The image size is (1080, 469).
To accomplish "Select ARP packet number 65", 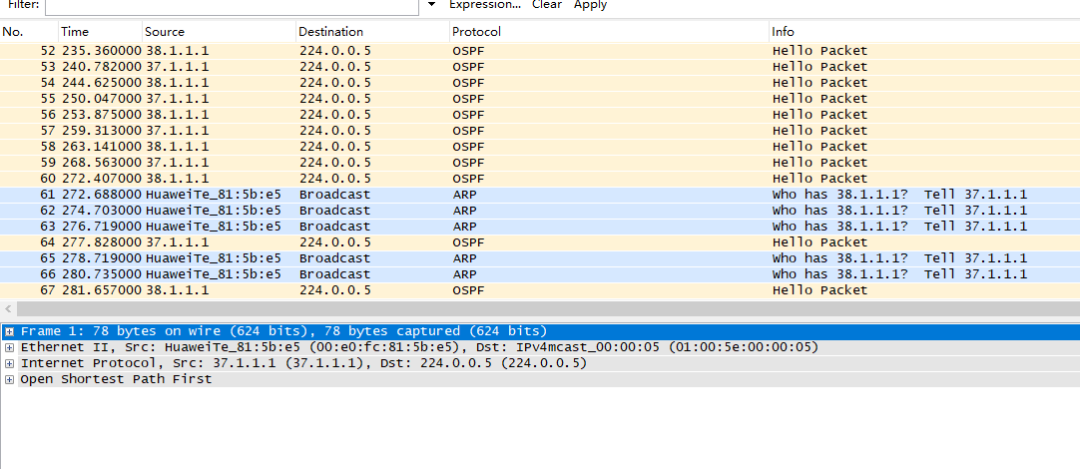I will click(x=540, y=258).
